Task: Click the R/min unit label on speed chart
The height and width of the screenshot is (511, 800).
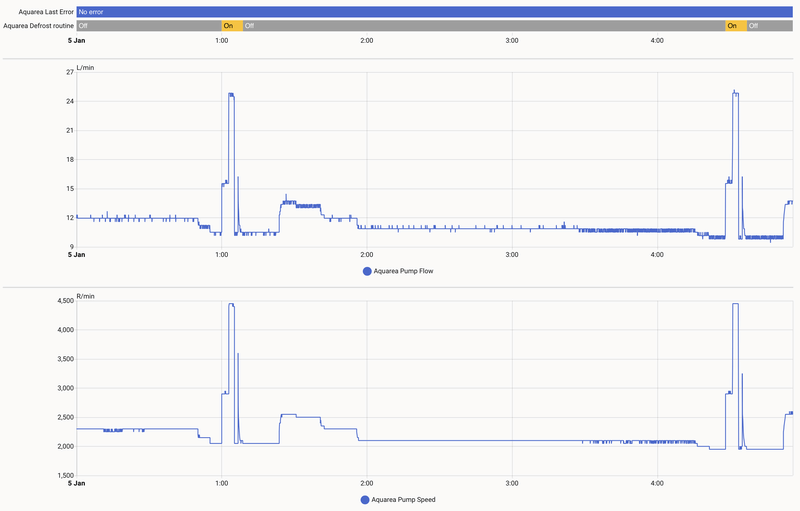Action: point(85,296)
